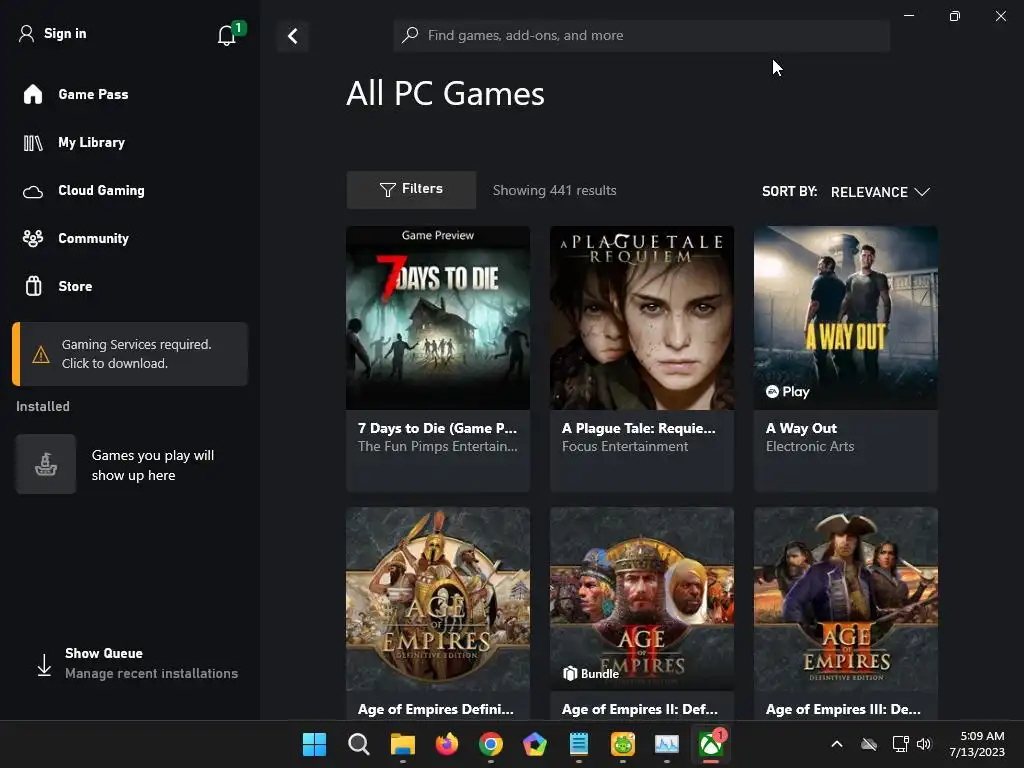The width and height of the screenshot is (1024, 768).
Task: Click Show Queue
Action: pos(104,653)
